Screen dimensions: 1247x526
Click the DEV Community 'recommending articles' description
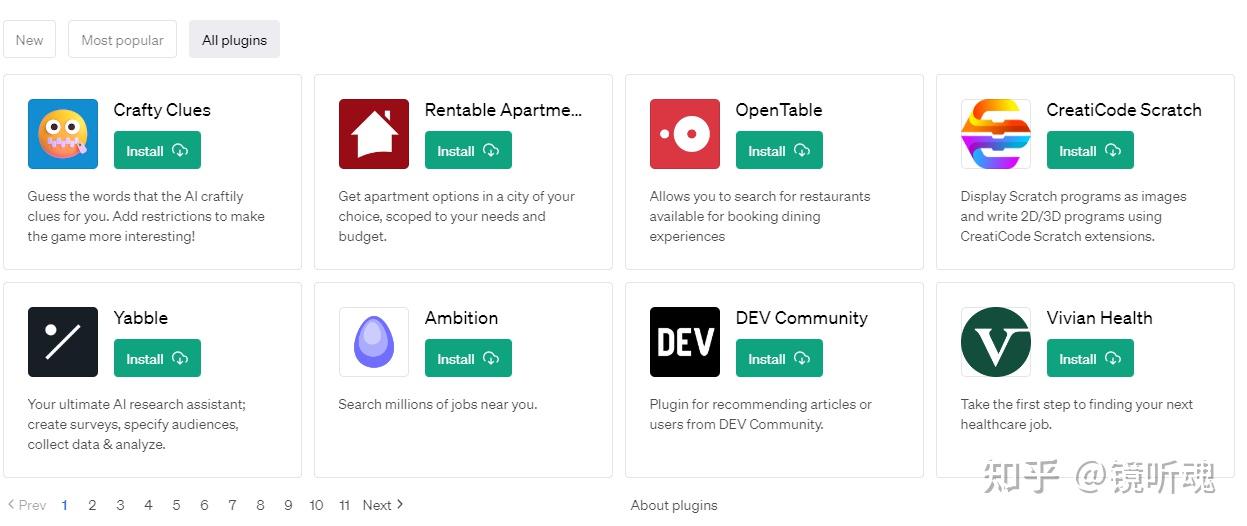point(761,414)
